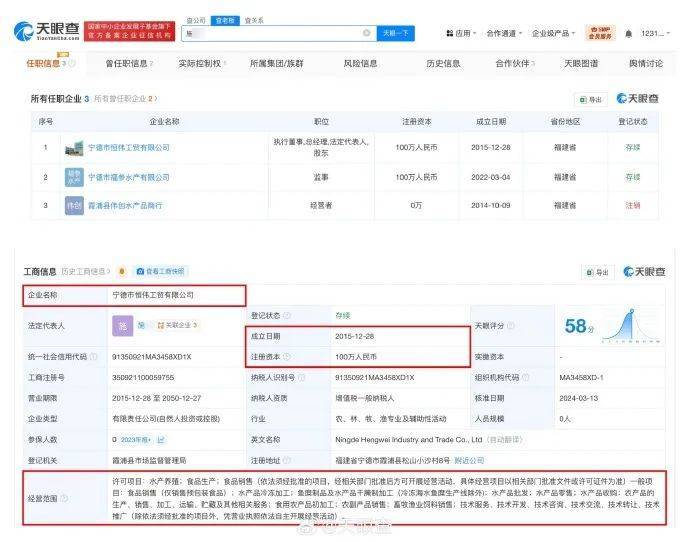Click the 宁德市恒伟工贸有限公司 company logo thumbnail

coord(74,148)
